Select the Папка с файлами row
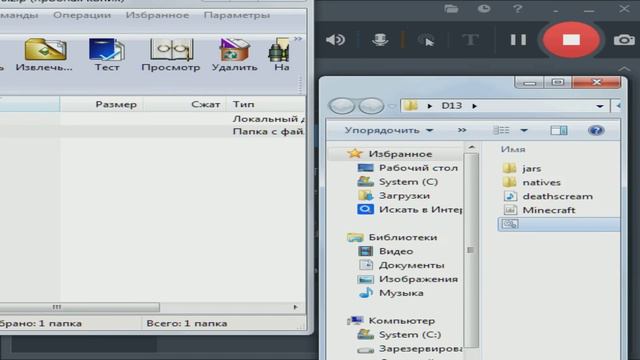The image size is (640, 360). pos(153,131)
